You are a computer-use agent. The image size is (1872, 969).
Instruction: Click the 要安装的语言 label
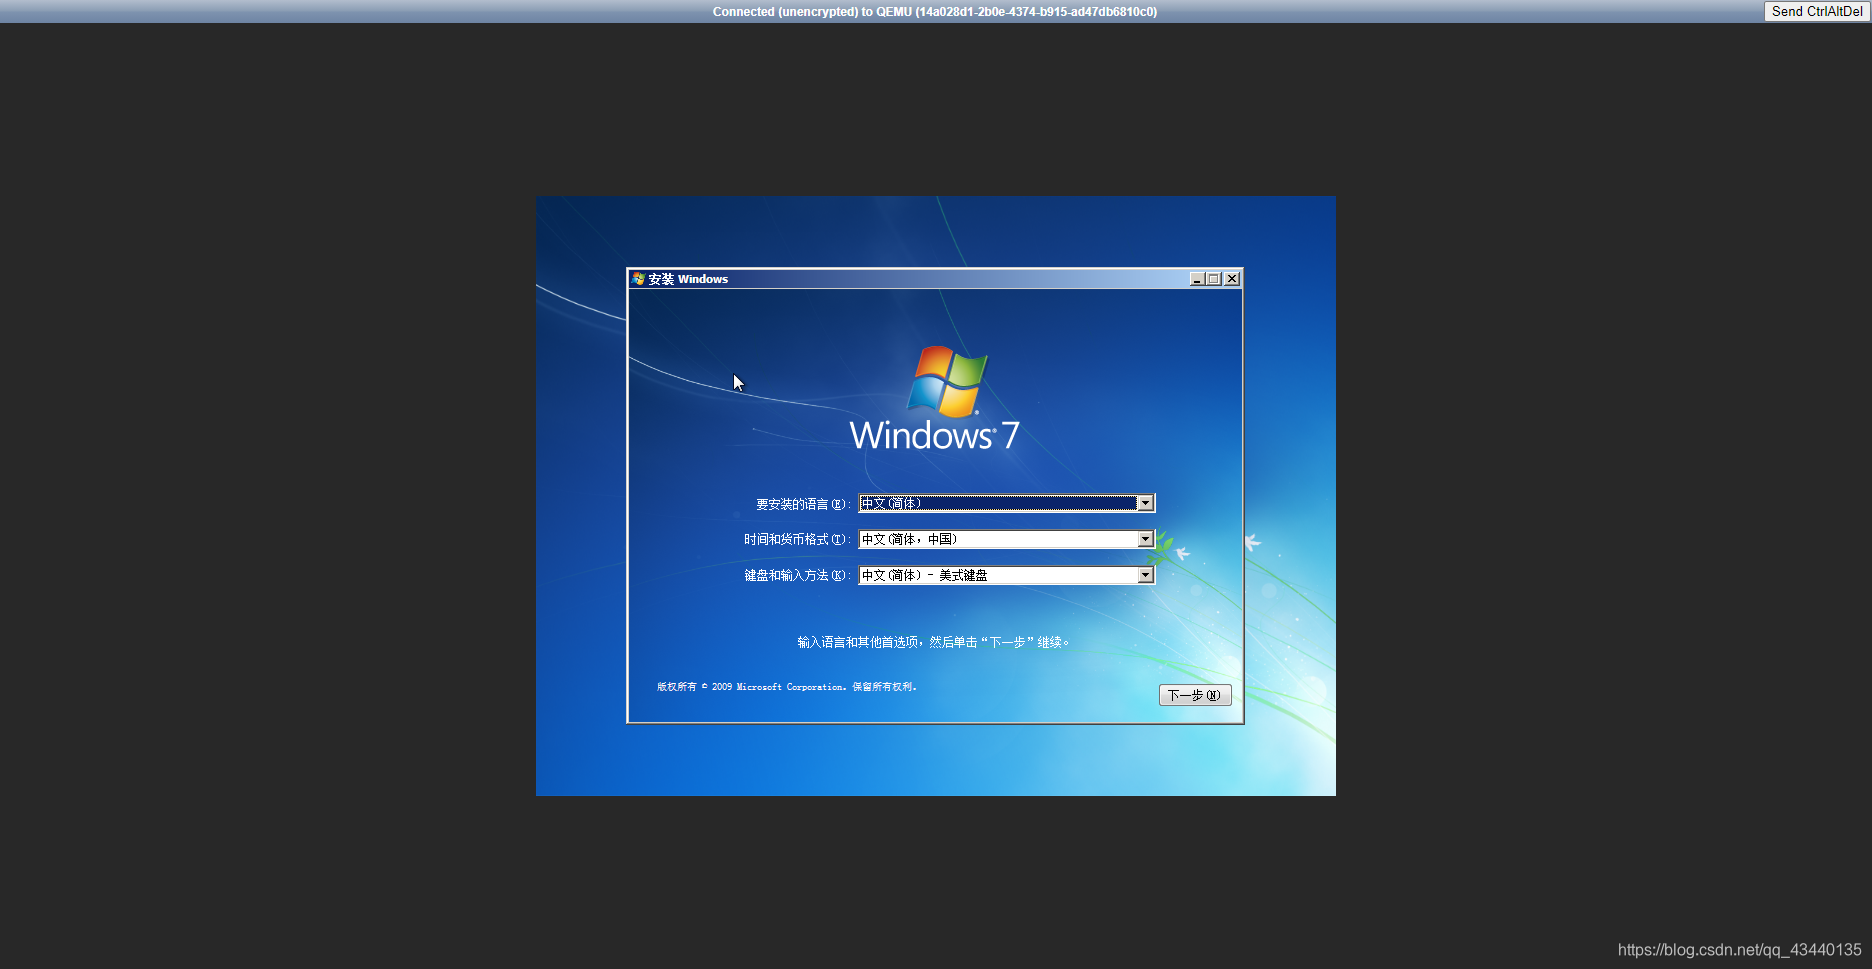803,504
